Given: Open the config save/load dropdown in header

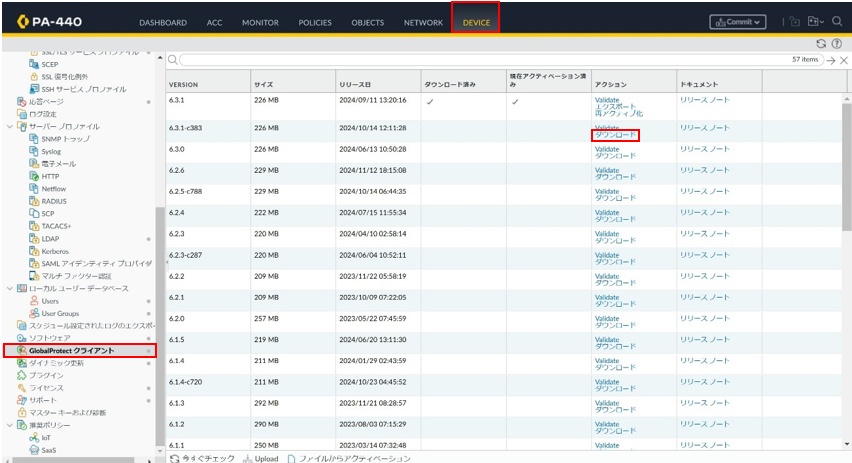Looking at the screenshot, I should (x=816, y=22).
